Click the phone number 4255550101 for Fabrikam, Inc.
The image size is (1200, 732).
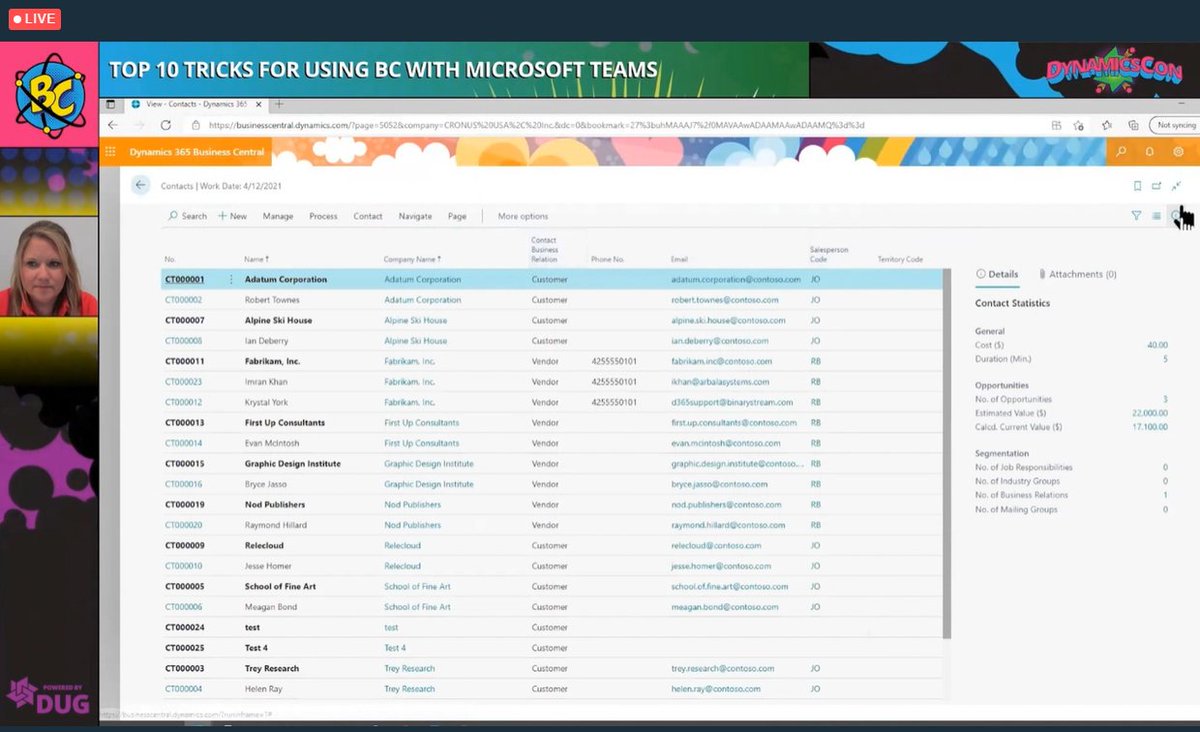[614, 361]
